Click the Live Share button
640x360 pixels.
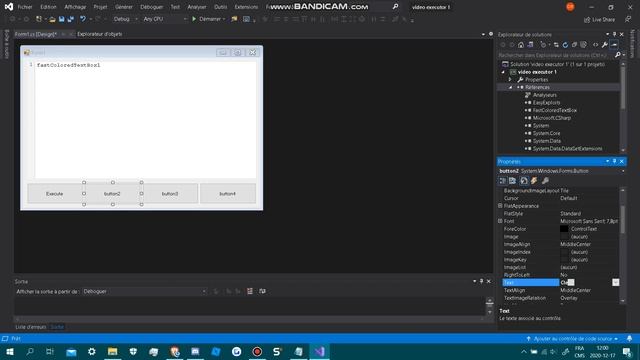pos(599,20)
